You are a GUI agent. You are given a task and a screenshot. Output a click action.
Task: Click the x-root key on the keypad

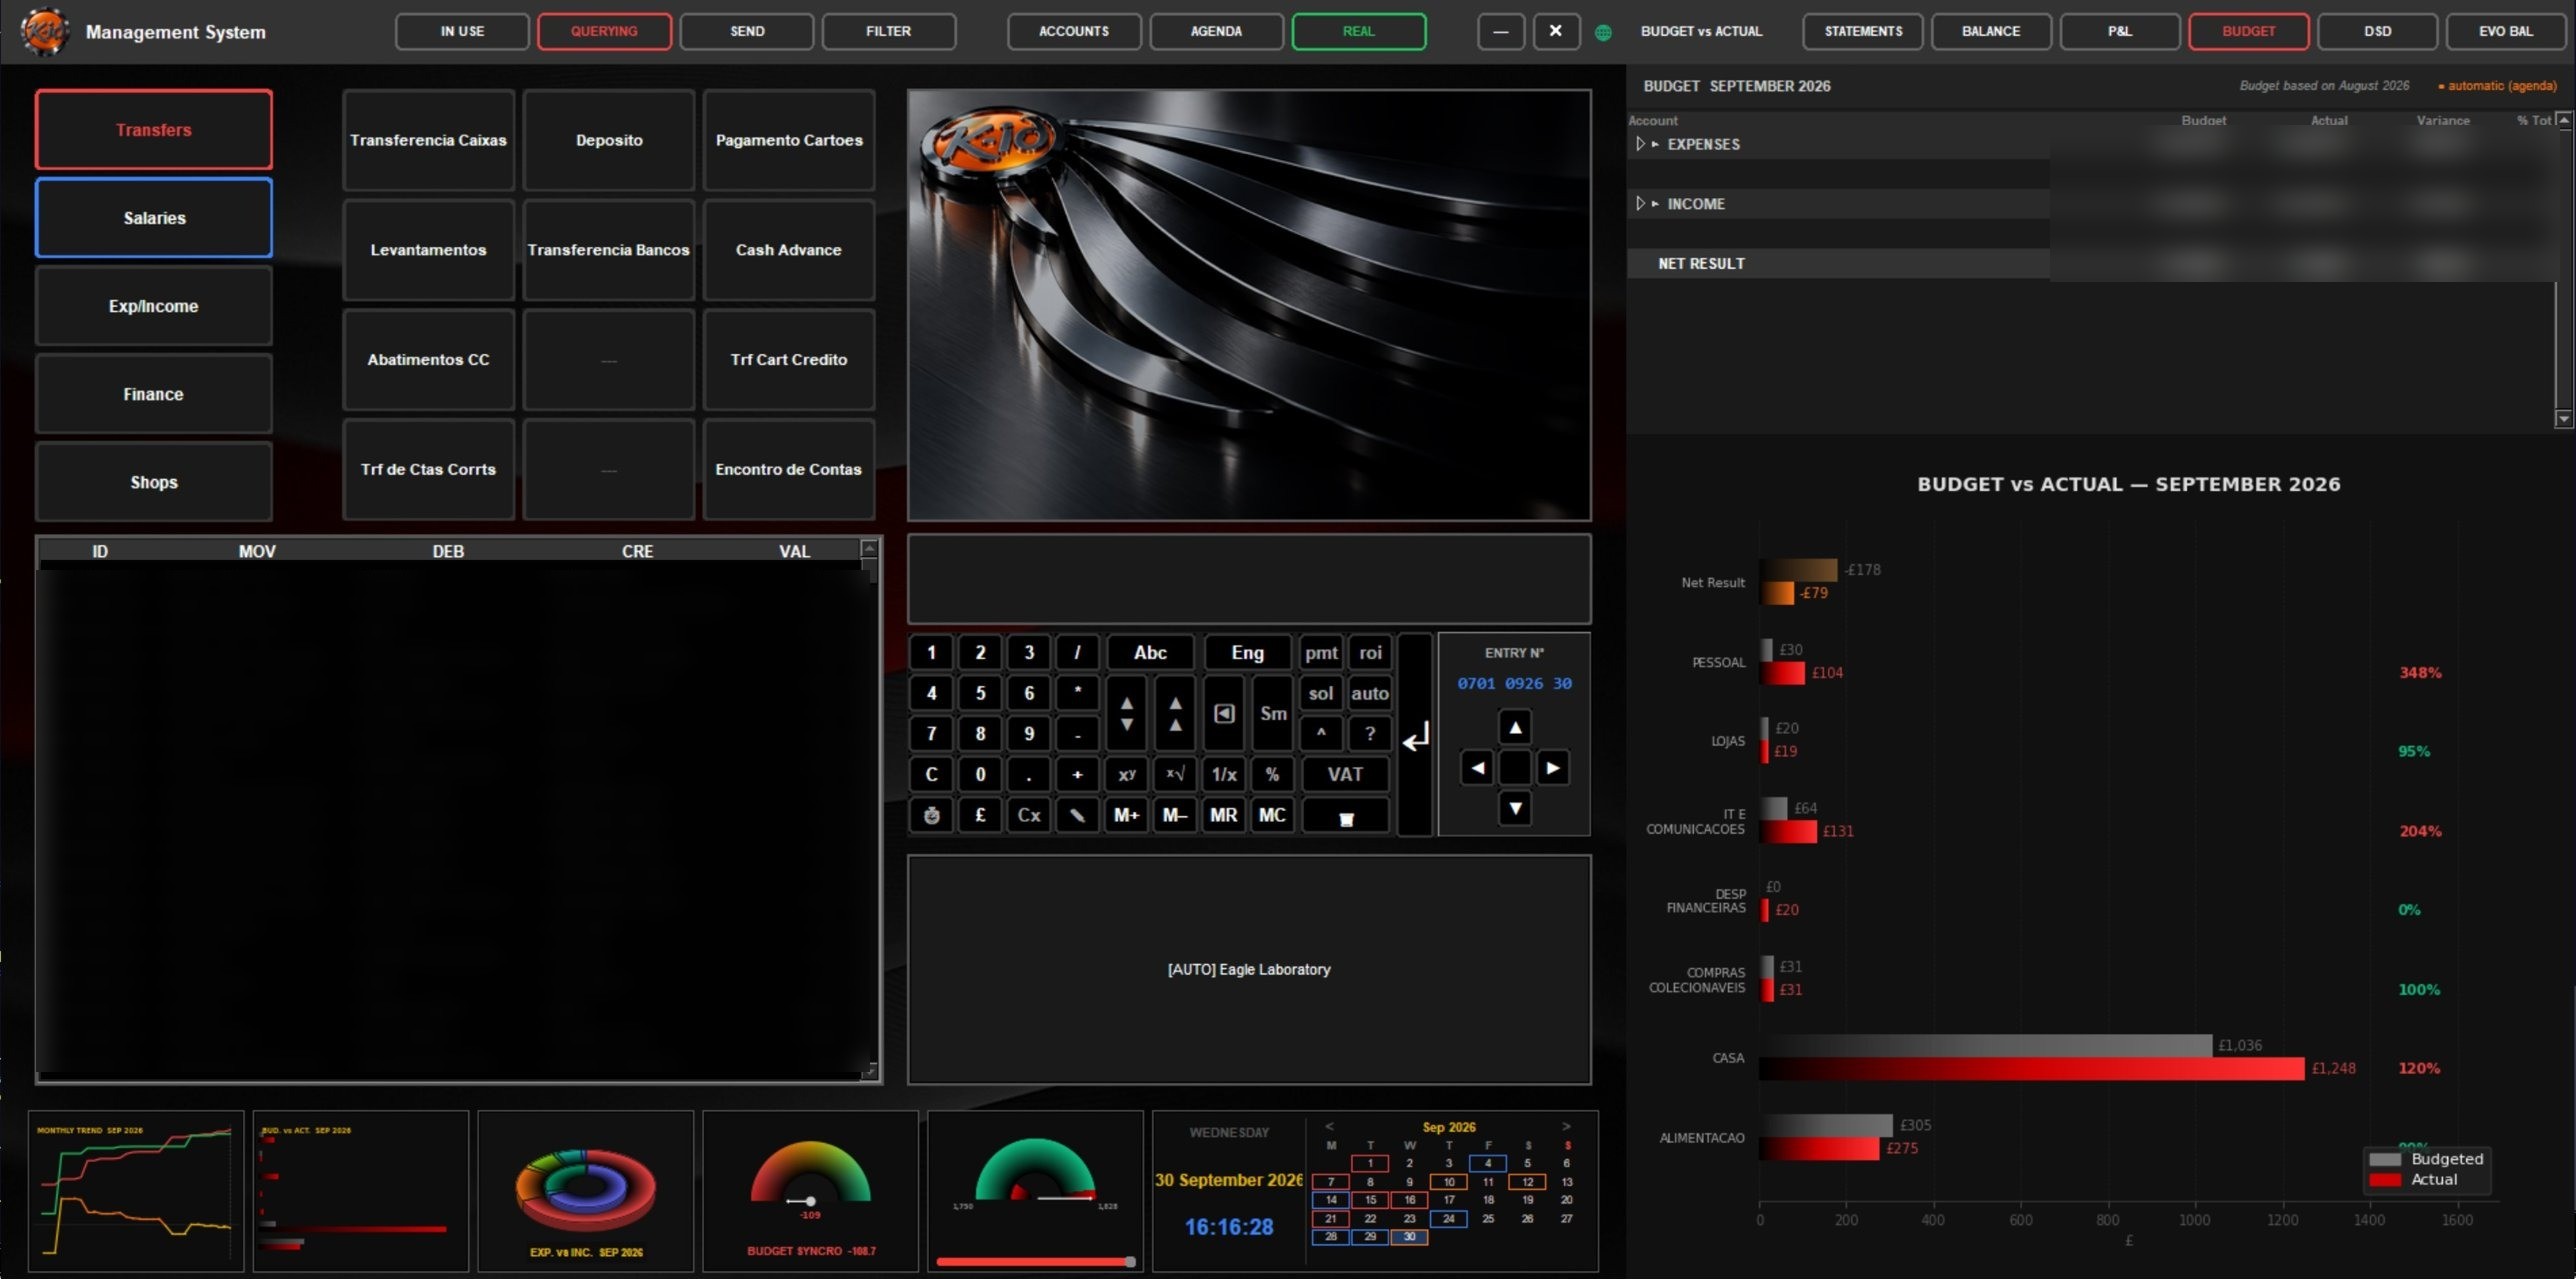coord(1176,774)
